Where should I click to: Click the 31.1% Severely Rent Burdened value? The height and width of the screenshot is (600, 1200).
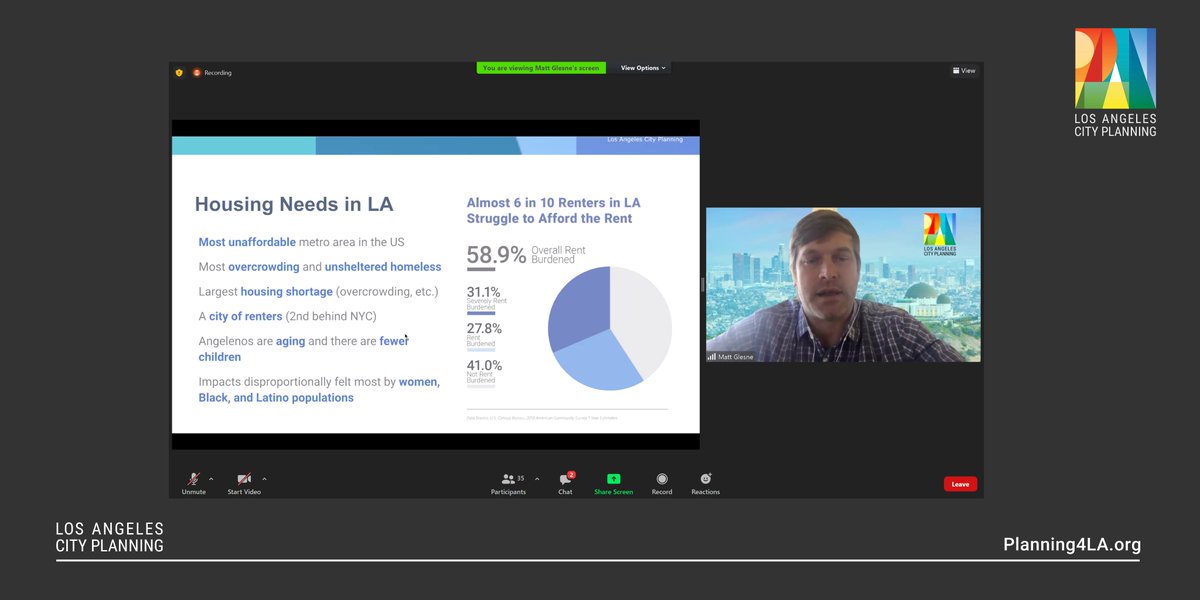tap(483, 292)
